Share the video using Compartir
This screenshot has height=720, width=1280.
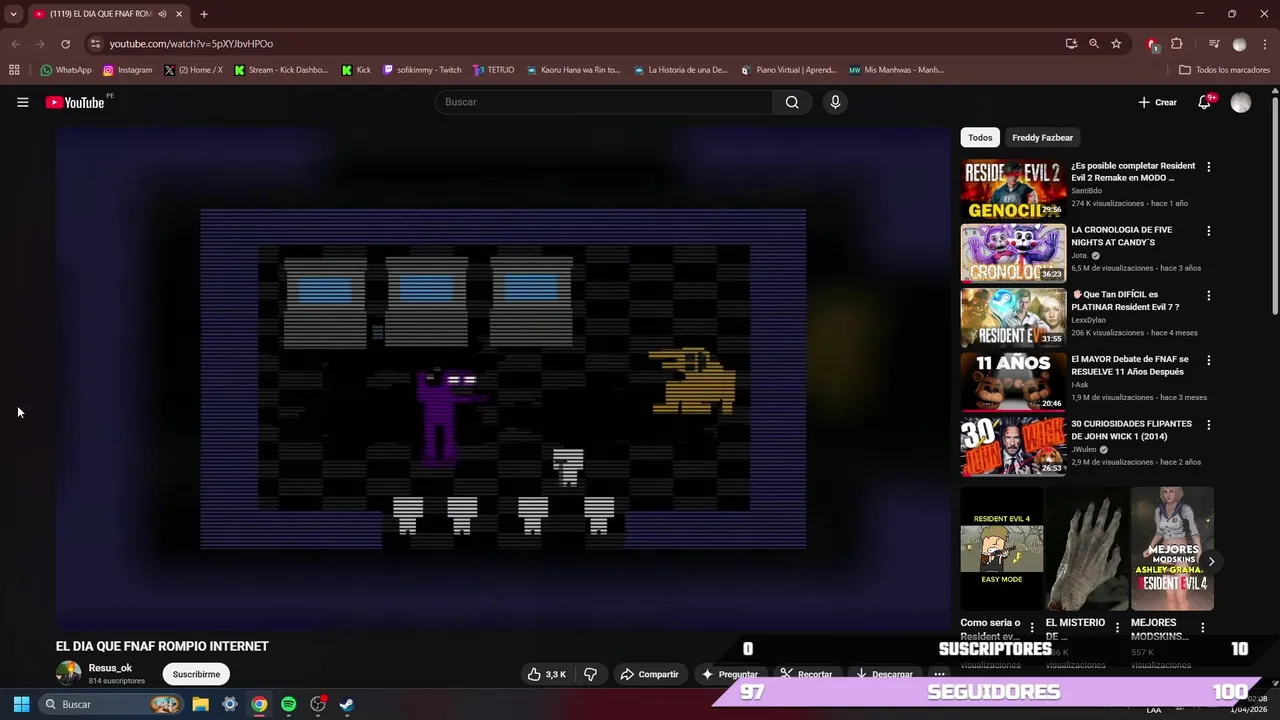click(x=649, y=674)
